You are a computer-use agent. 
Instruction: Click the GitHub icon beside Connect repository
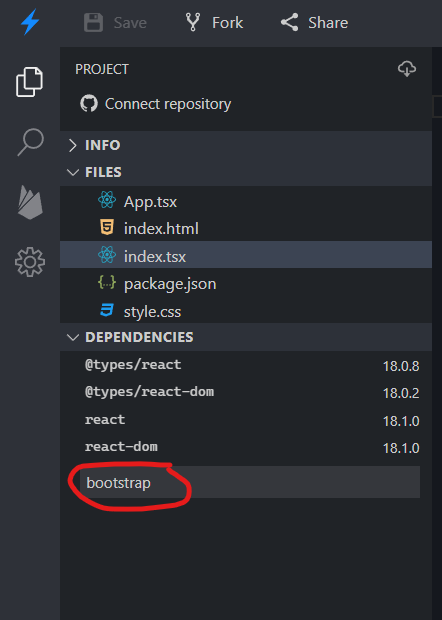pos(89,104)
